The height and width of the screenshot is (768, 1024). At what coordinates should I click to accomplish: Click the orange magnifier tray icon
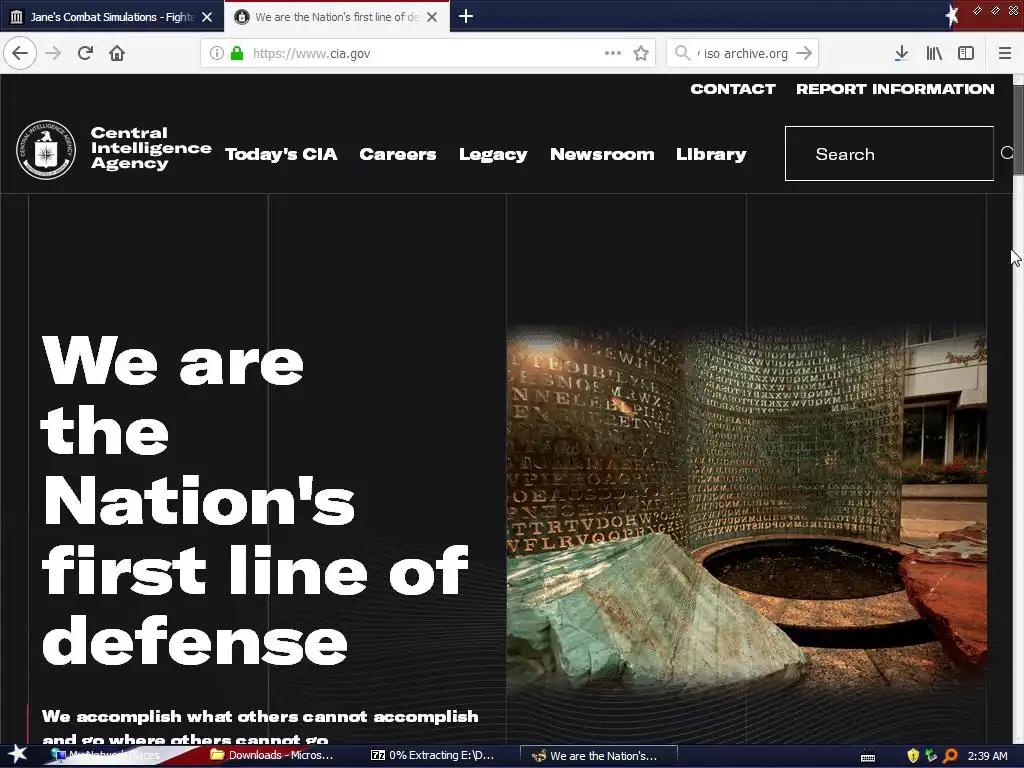(x=950, y=756)
